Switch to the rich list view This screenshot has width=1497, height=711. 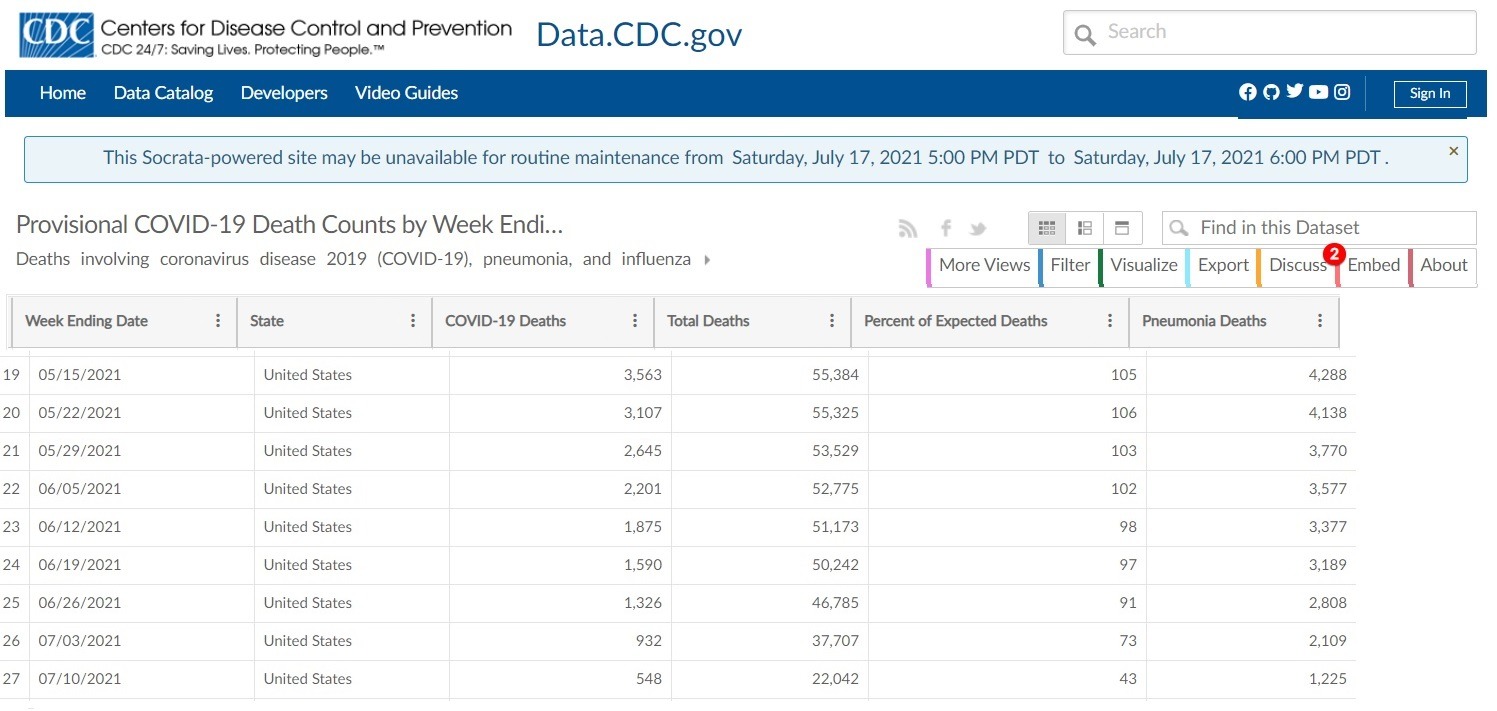1085,228
